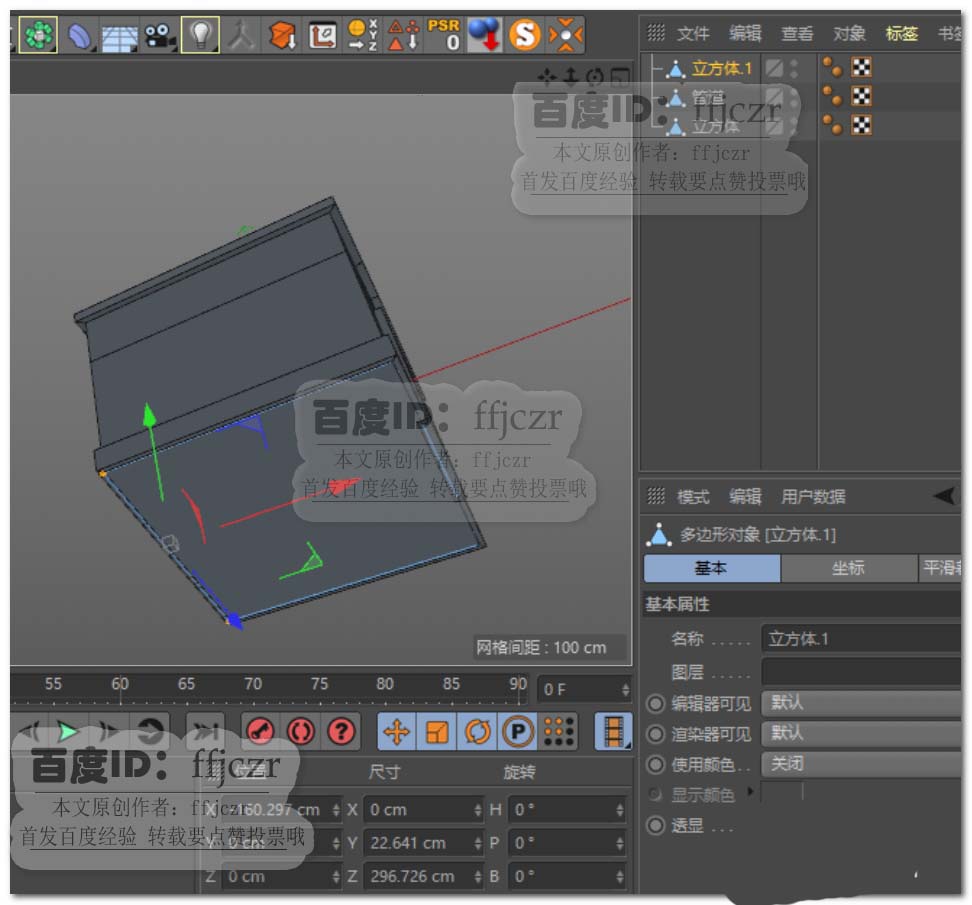
Task: Open the axis workplane tool icon
Action: (322, 35)
